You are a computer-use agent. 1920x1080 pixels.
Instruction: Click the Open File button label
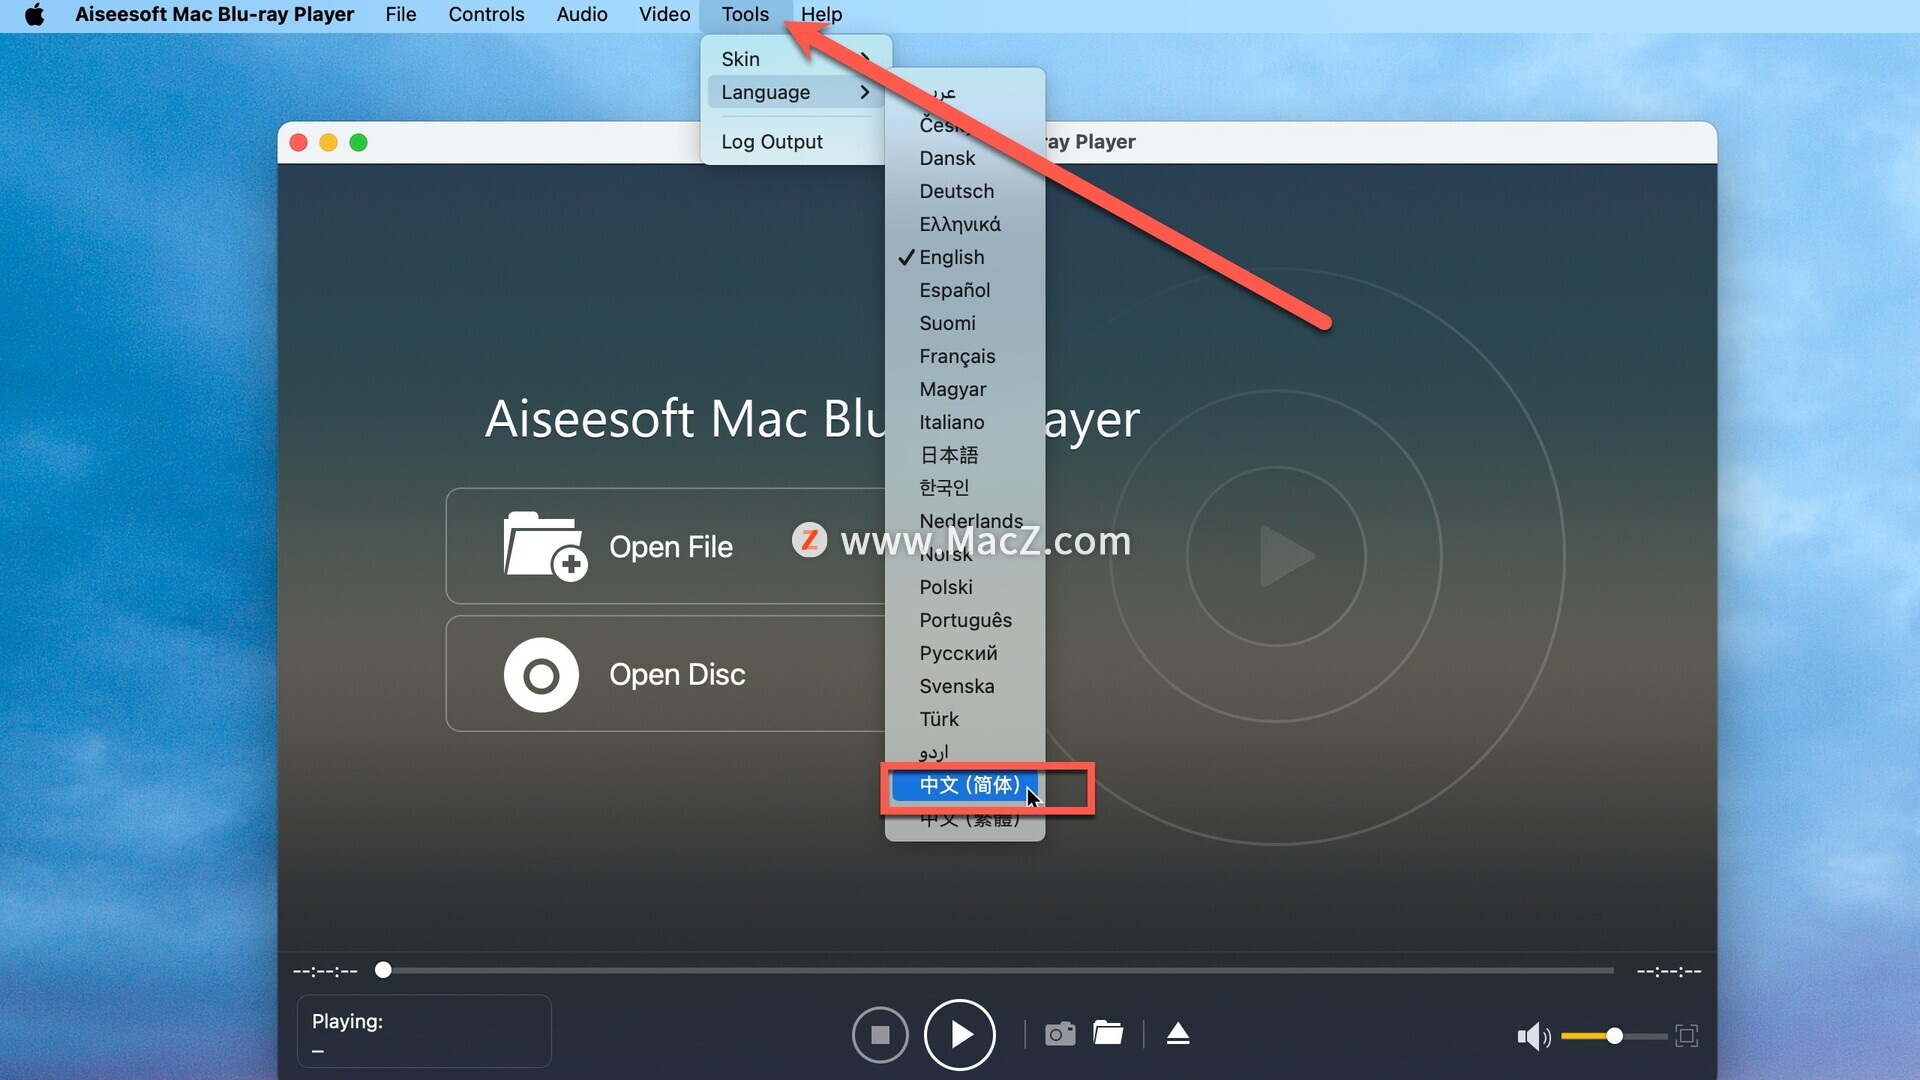click(x=671, y=547)
